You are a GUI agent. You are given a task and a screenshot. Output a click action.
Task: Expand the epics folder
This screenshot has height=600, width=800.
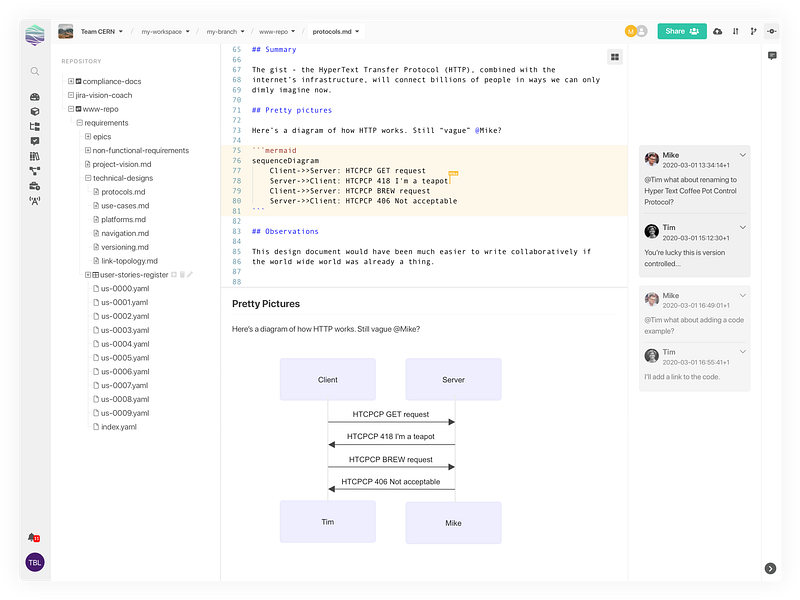click(x=88, y=136)
